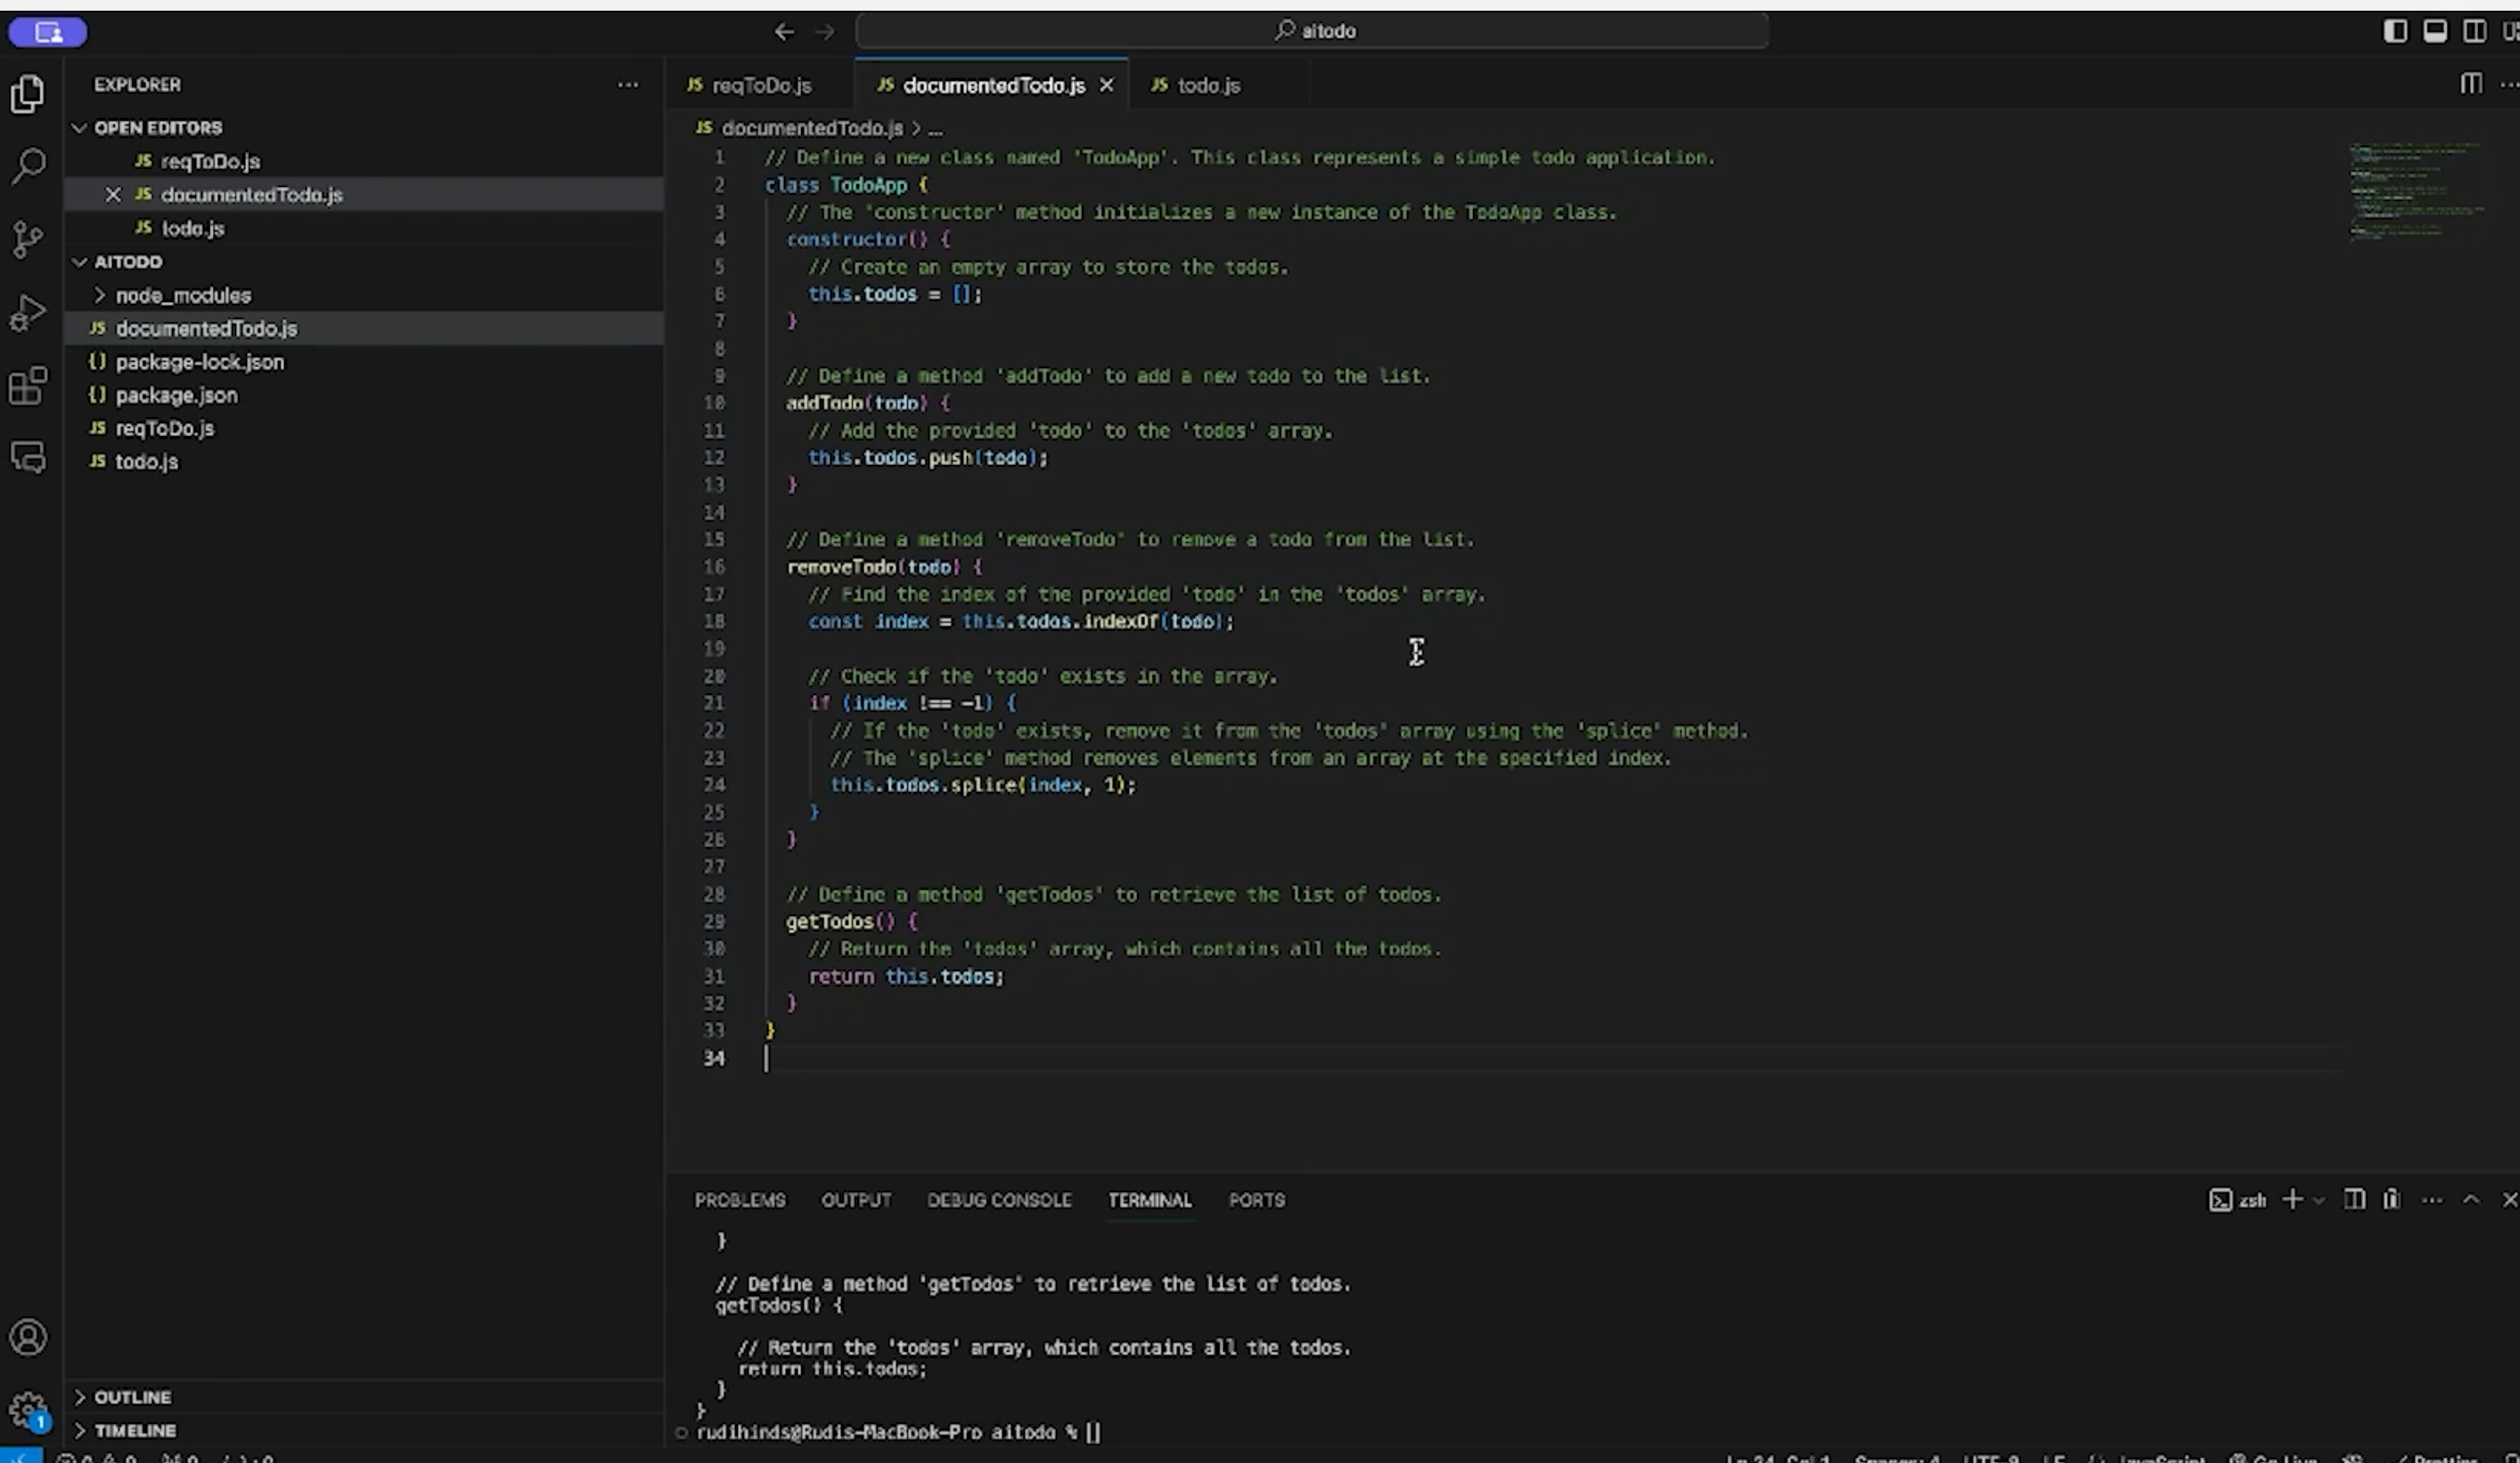Open the Source Control view
The image size is (2520, 1463).
pyautogui.click(x=28, y=239)
